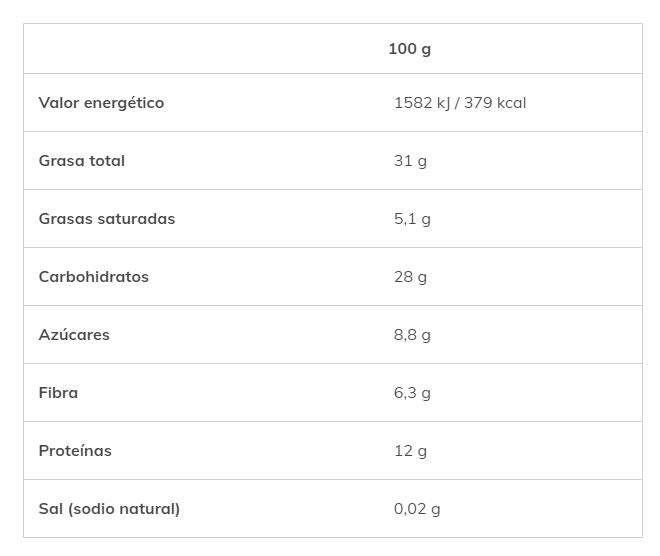
Task: Select the Valor energético row label
Action: point(101,103)
